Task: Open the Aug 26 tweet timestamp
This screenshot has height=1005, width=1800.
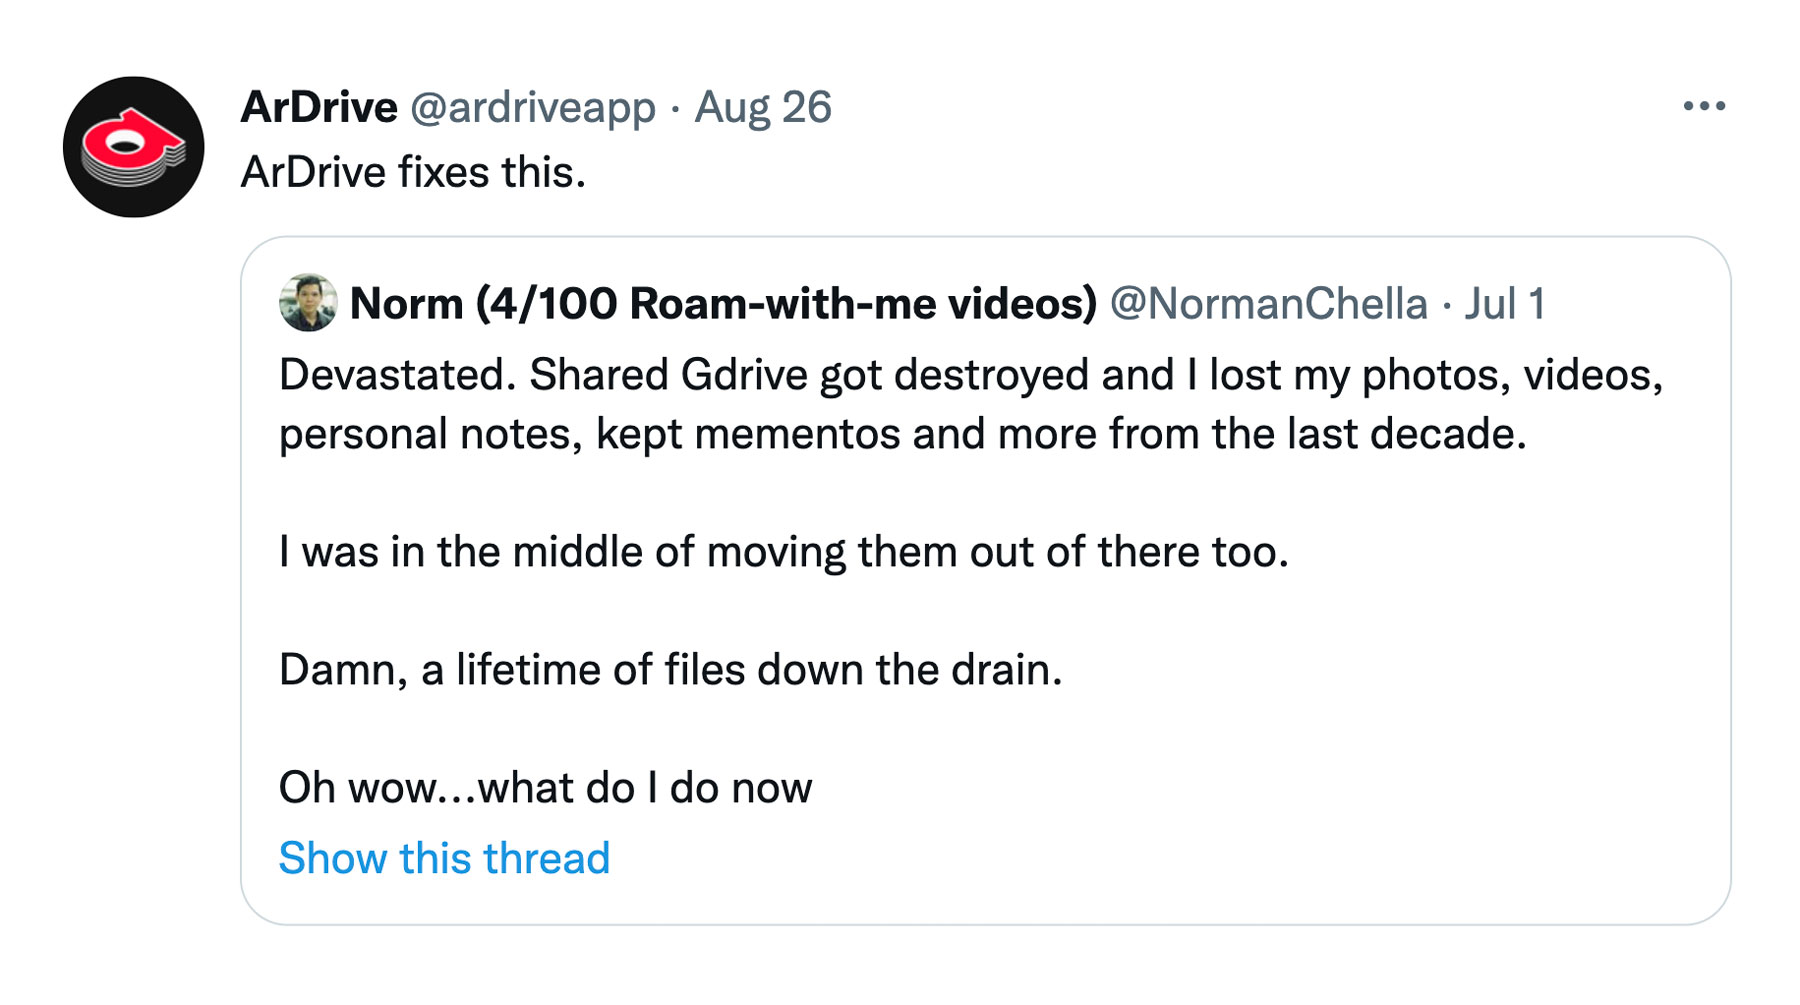Action: click(763, 107)
